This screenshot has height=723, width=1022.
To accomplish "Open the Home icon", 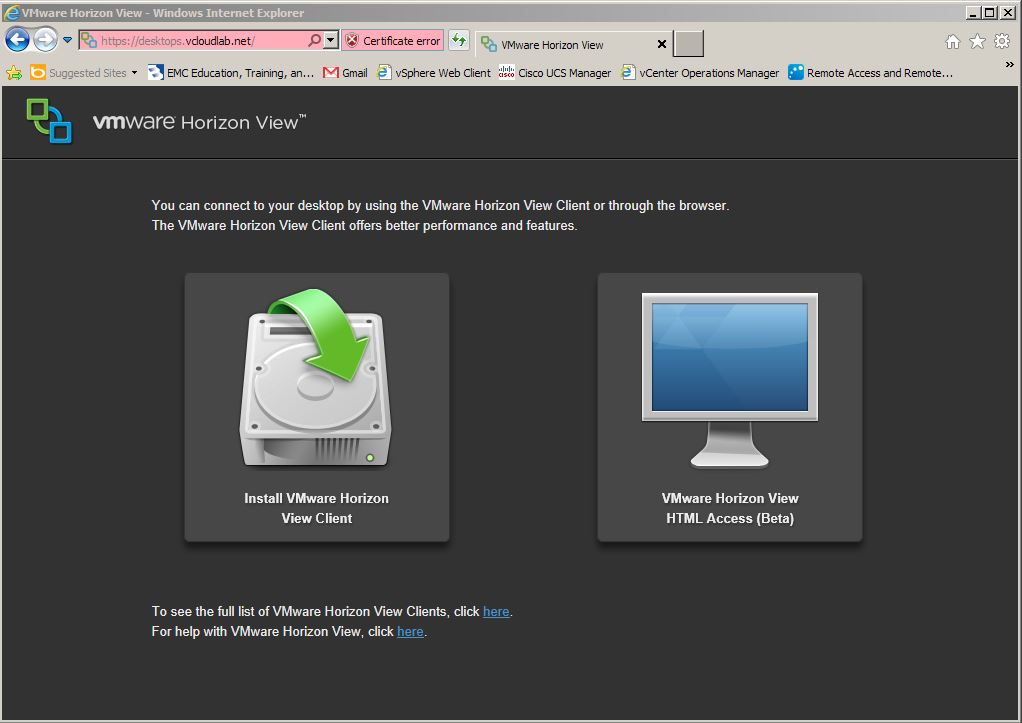I will (x=952, y=42).
